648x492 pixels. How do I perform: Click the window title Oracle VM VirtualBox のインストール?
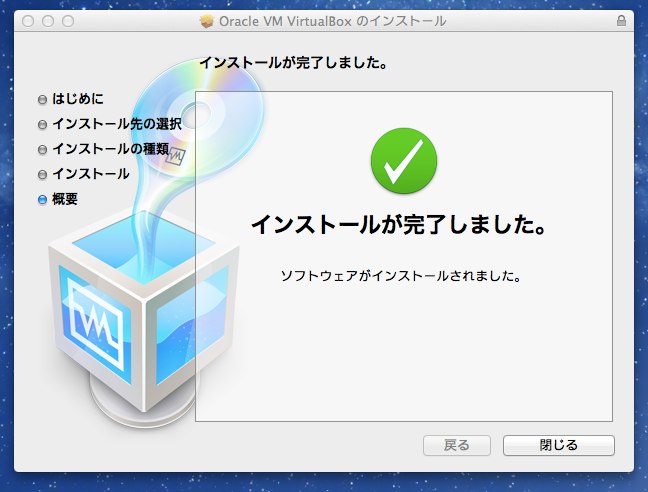click(333, 21)
